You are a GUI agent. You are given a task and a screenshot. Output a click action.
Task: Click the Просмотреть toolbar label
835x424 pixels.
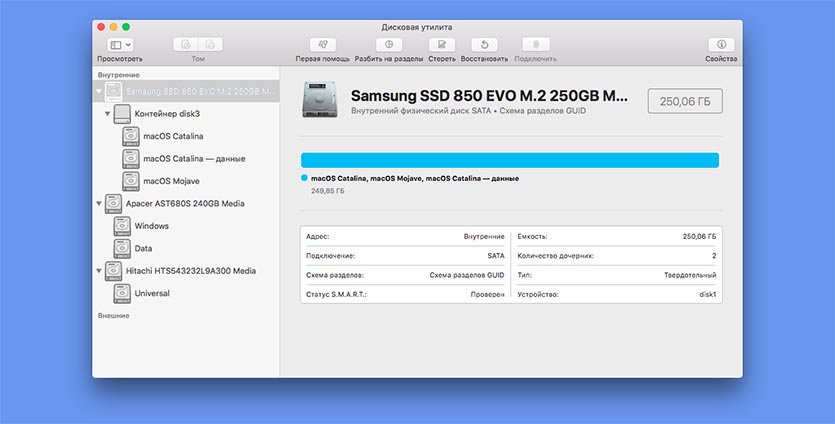(x=120, y=59)
